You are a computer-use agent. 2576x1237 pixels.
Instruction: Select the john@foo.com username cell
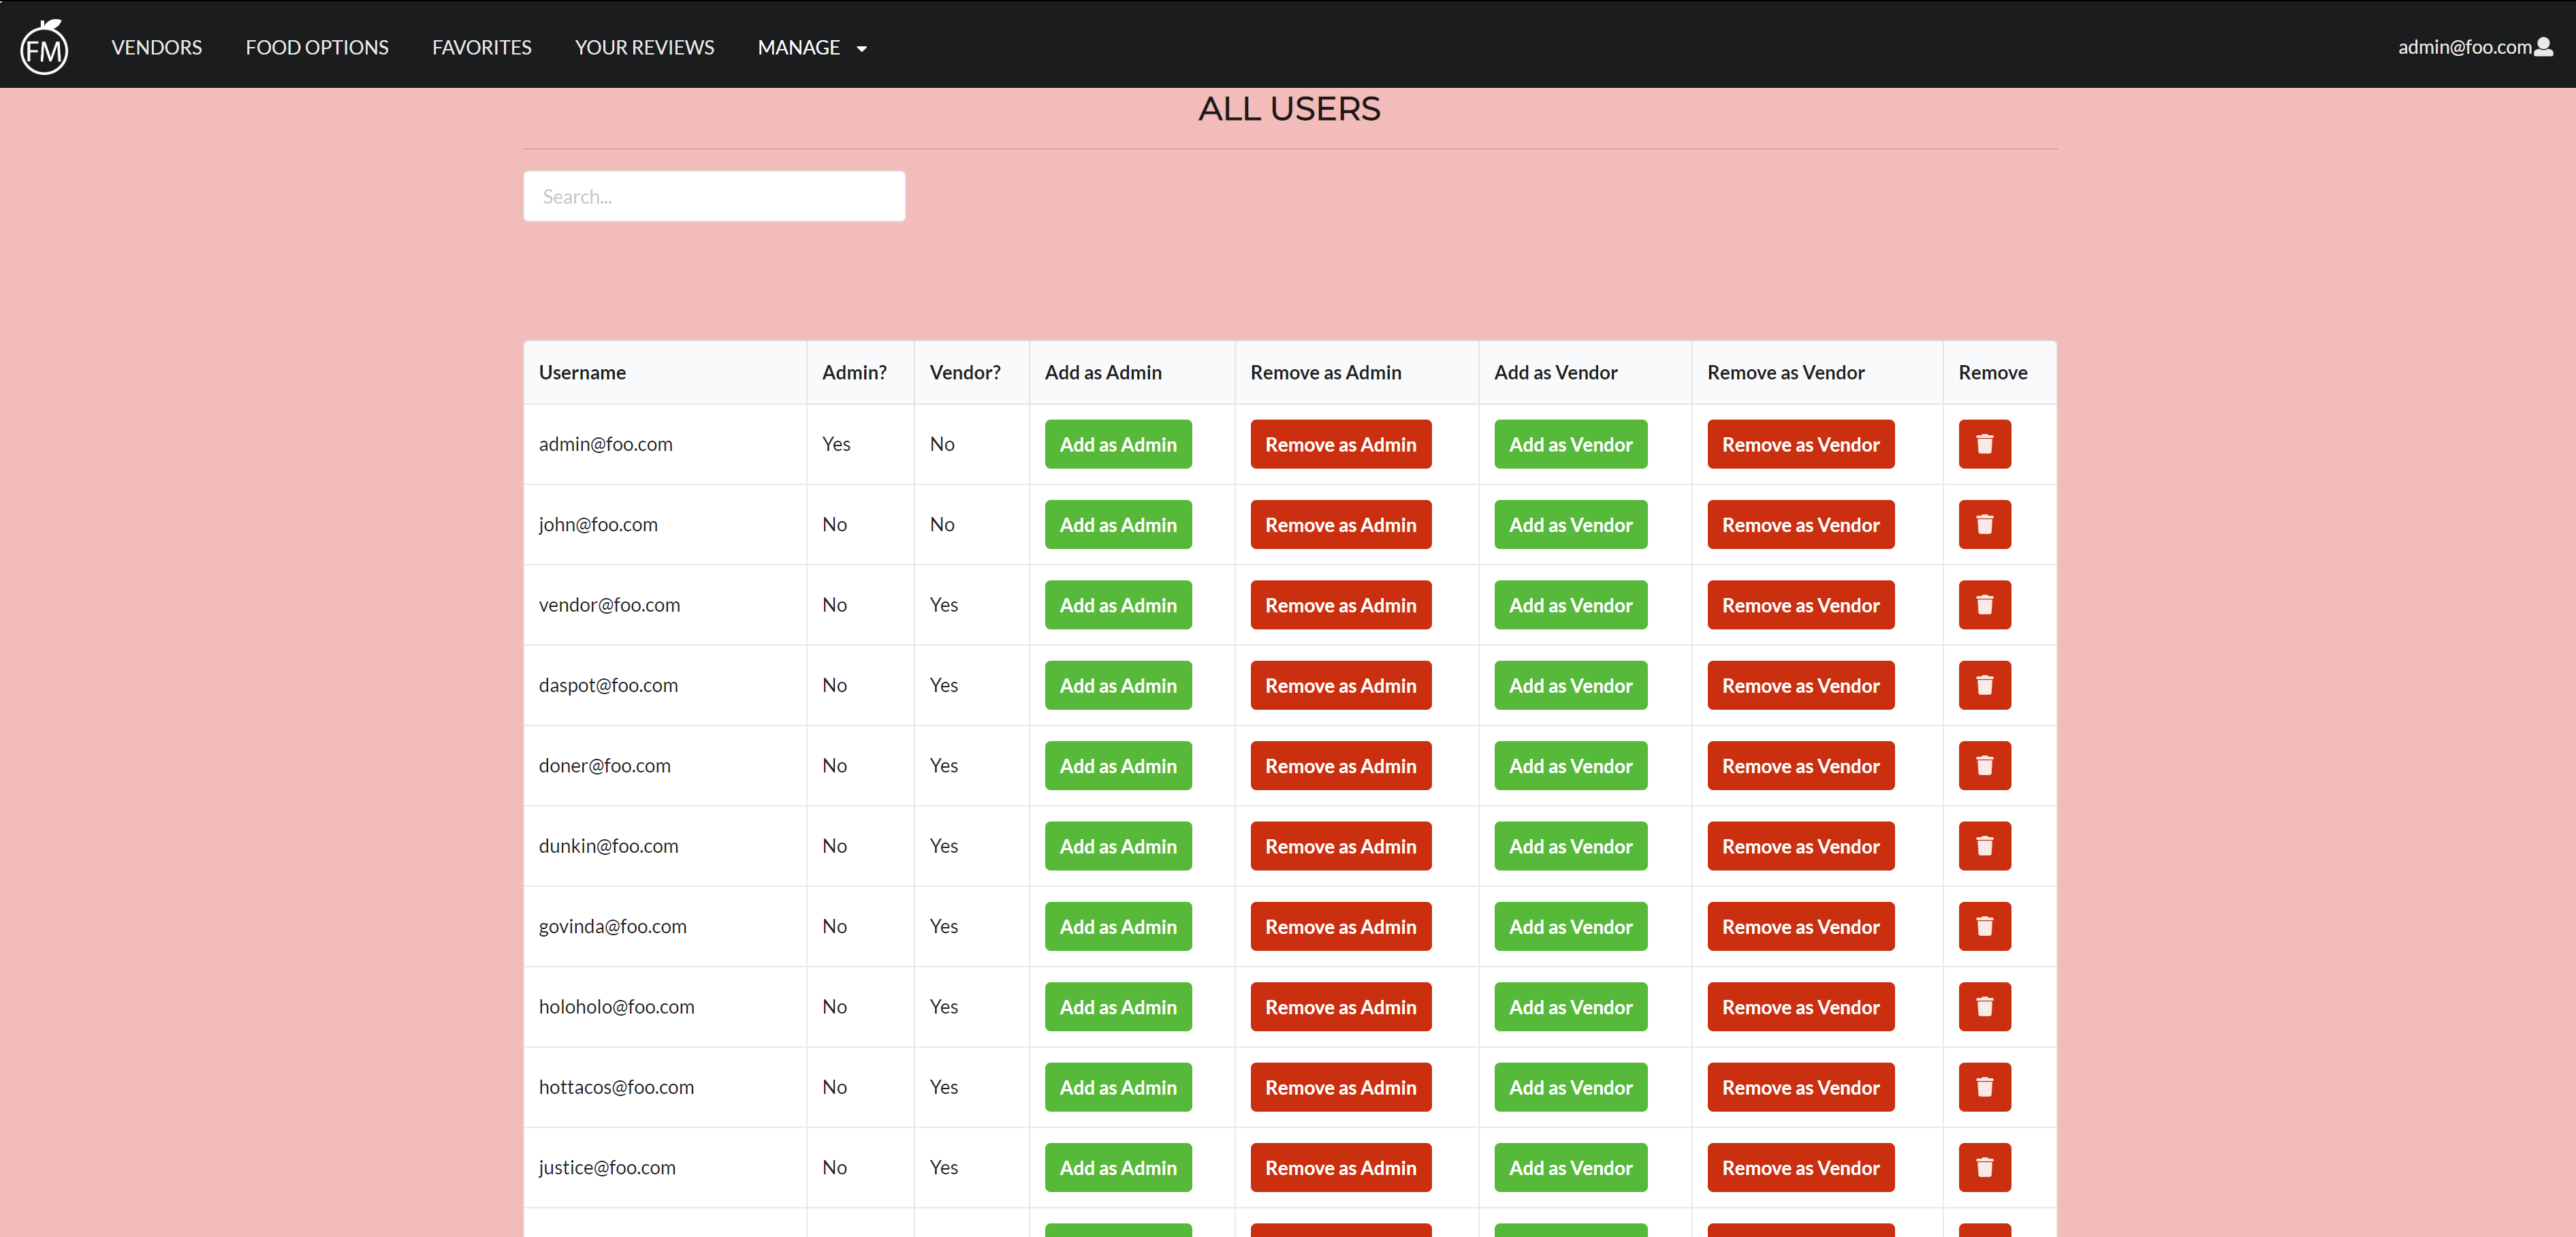(x=665, y=525)
